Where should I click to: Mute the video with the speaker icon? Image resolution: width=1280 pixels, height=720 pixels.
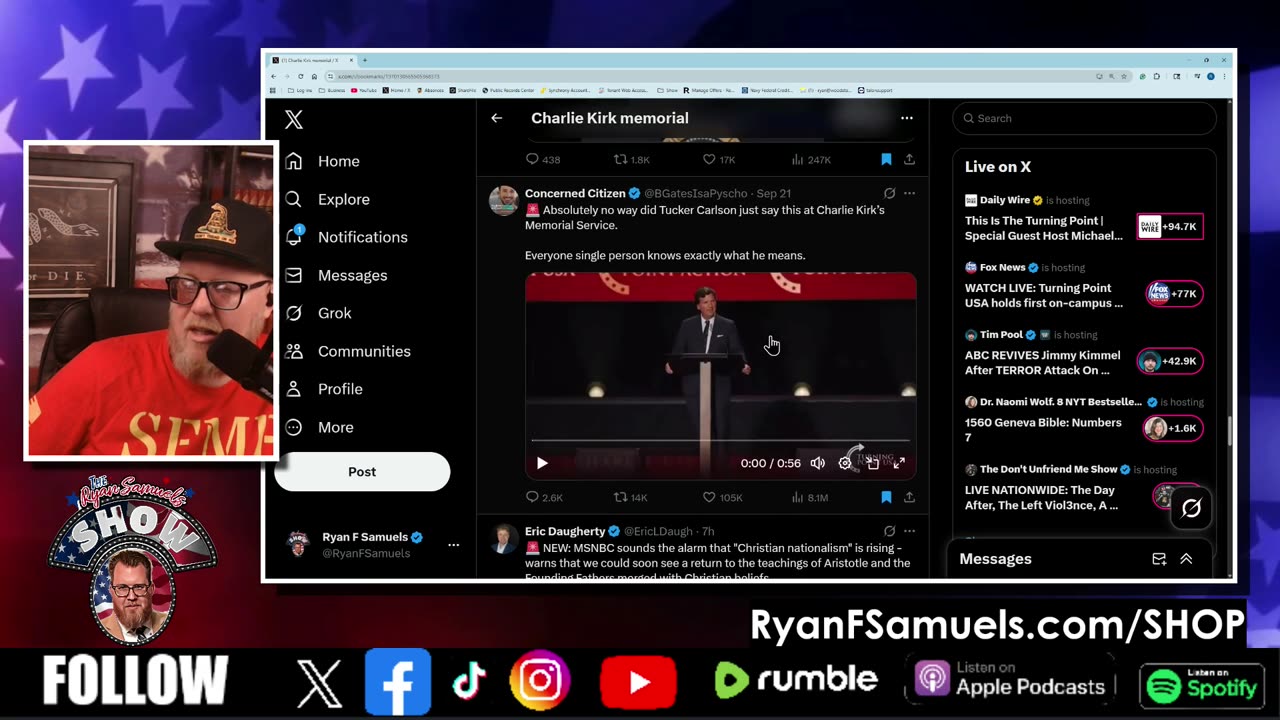(x=817, y=463)
